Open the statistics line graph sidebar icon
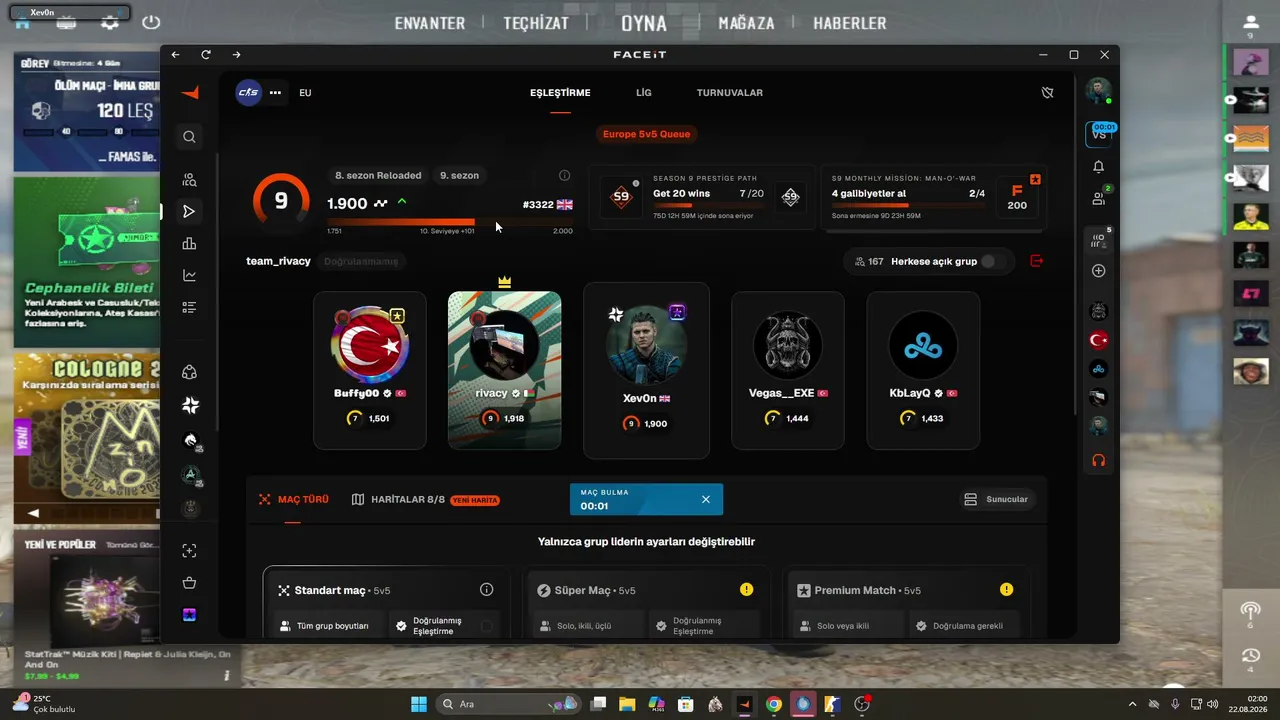 pos(189,275)
